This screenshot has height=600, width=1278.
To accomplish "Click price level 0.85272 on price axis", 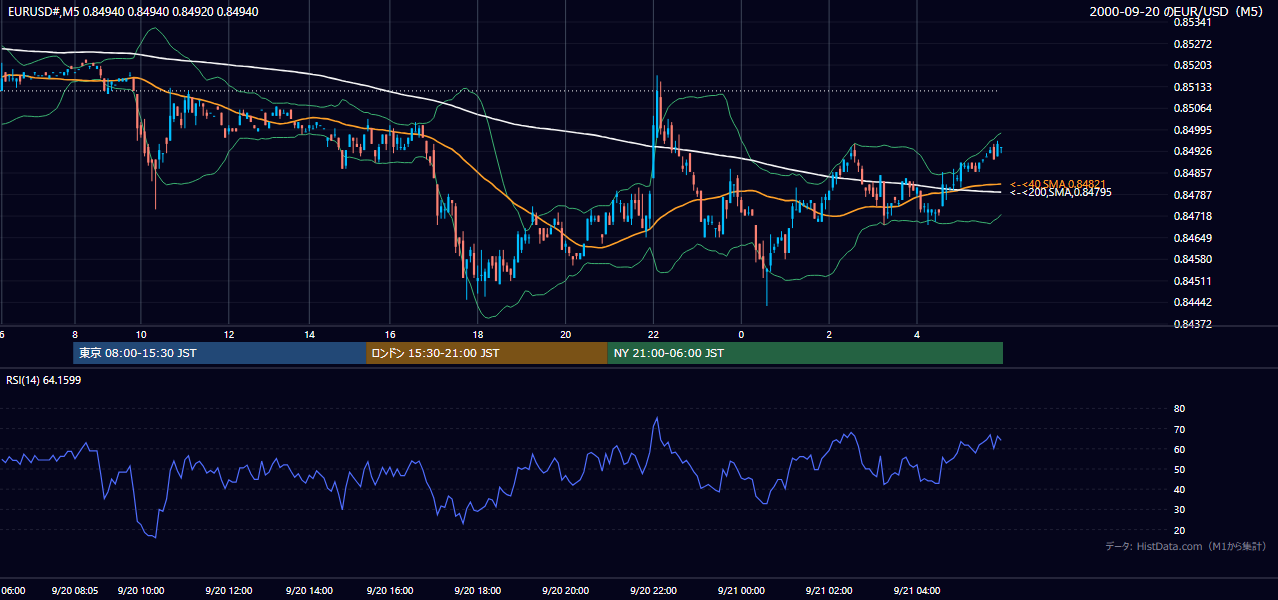I will pyautogui.click(x=1192, y=44).
